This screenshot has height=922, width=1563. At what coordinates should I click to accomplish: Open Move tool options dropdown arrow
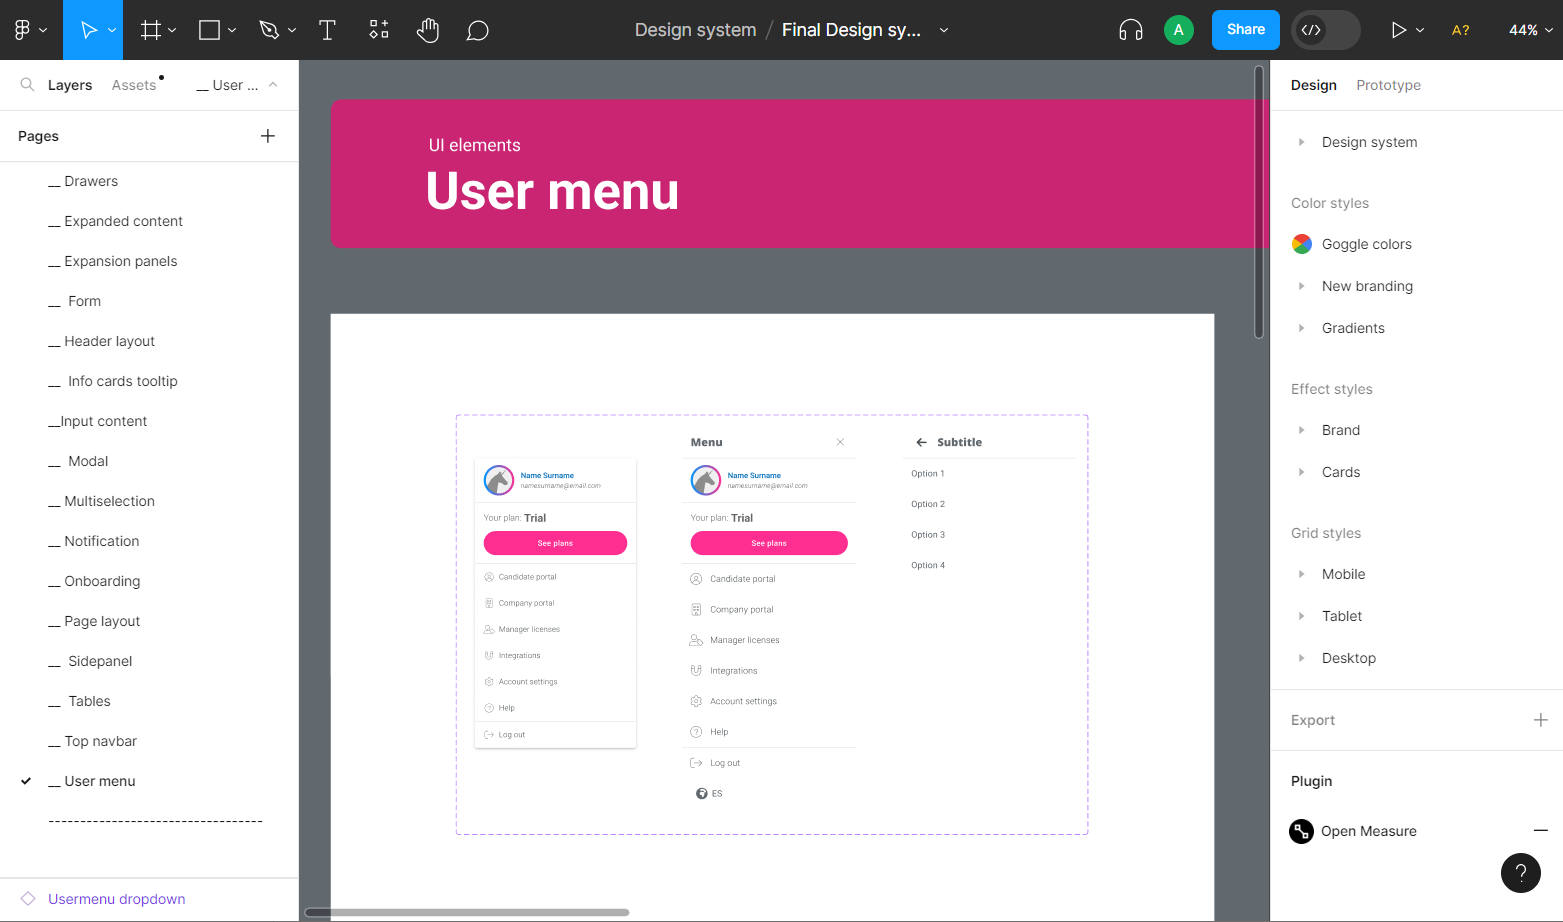pyautogui.click(x=112, y=30)
